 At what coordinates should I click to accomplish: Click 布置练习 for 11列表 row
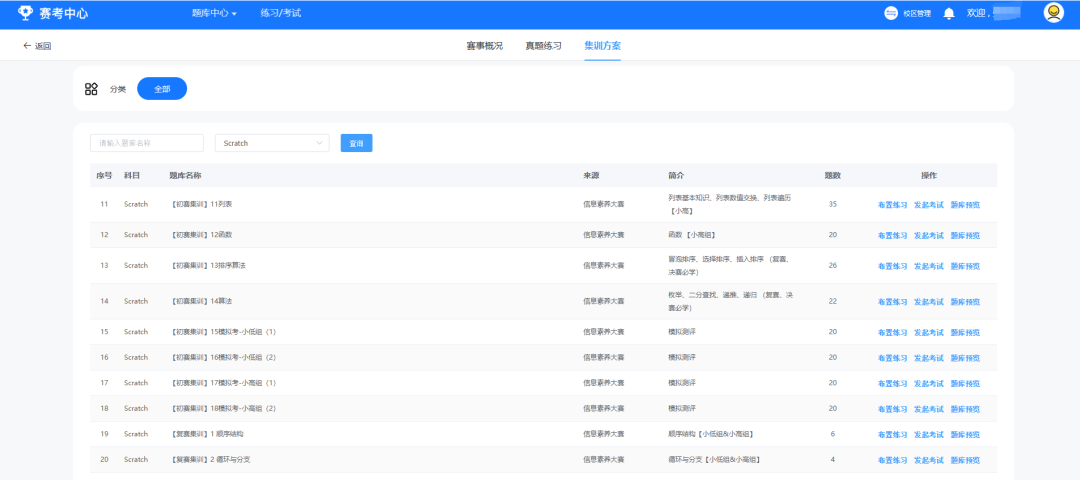(x=892, y=205)
